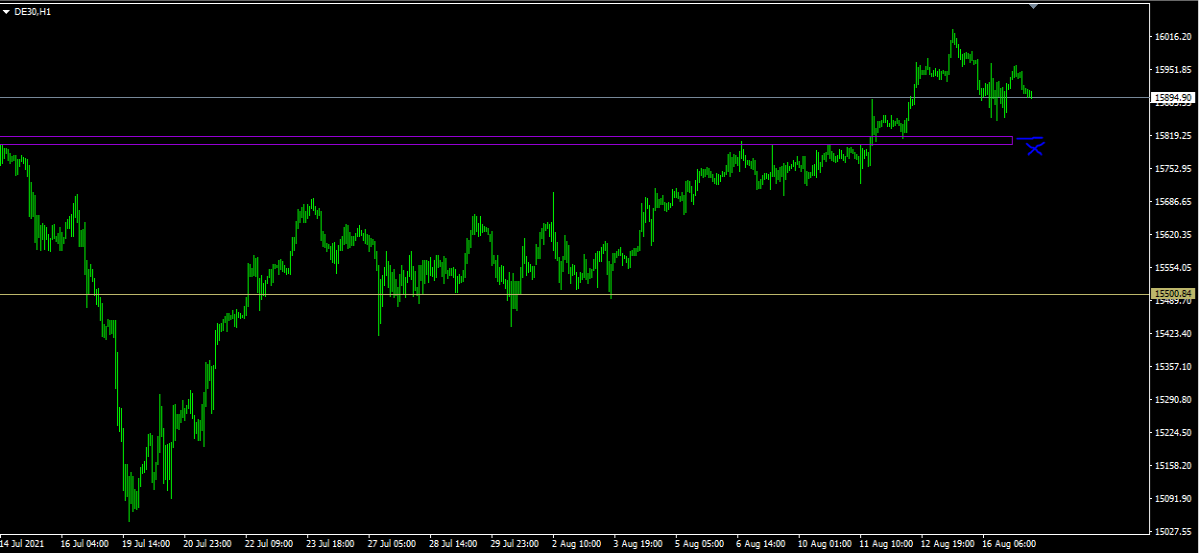Click the 15951.85 price axis label

tap(1173, 70)
